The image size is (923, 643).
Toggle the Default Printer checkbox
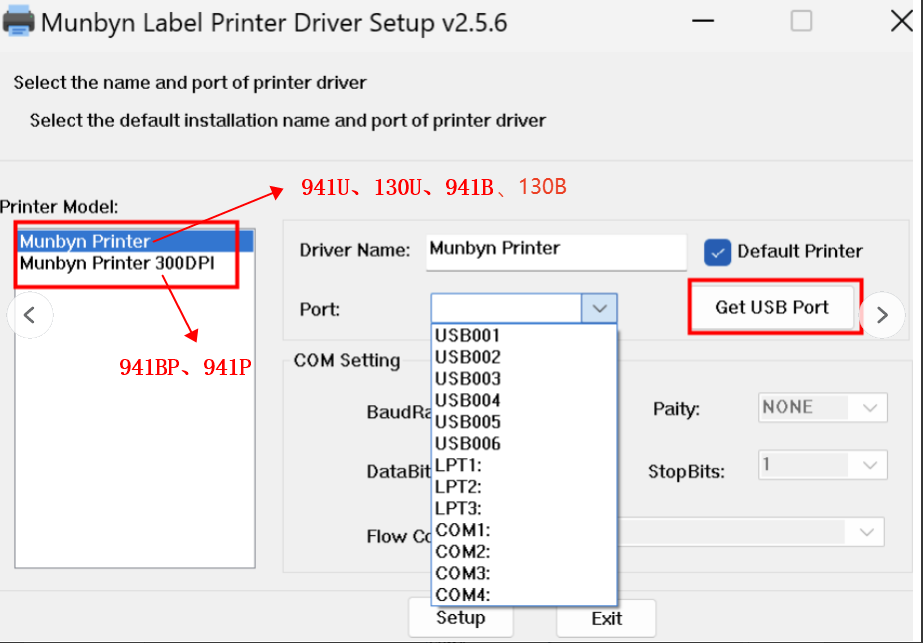(x=717, y=252)
